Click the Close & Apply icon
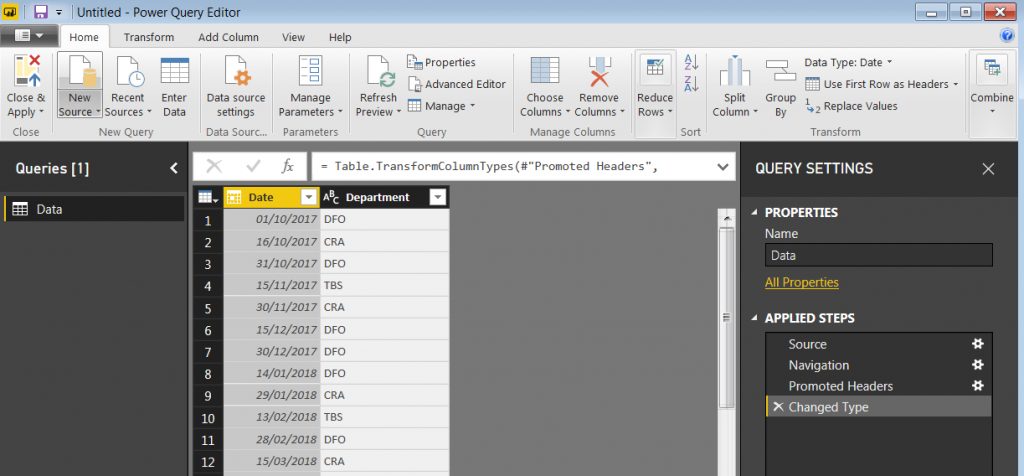 click(26, 73)
